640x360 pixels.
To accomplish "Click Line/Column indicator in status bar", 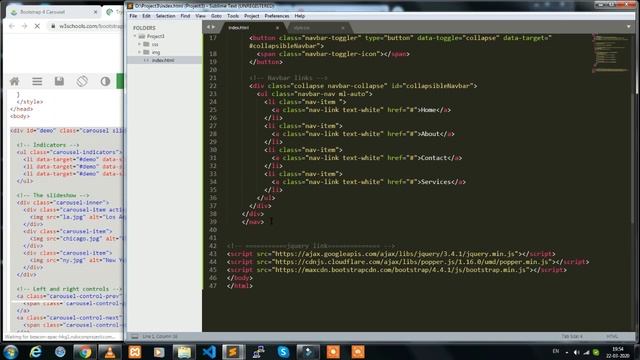I will click(160, 336).
